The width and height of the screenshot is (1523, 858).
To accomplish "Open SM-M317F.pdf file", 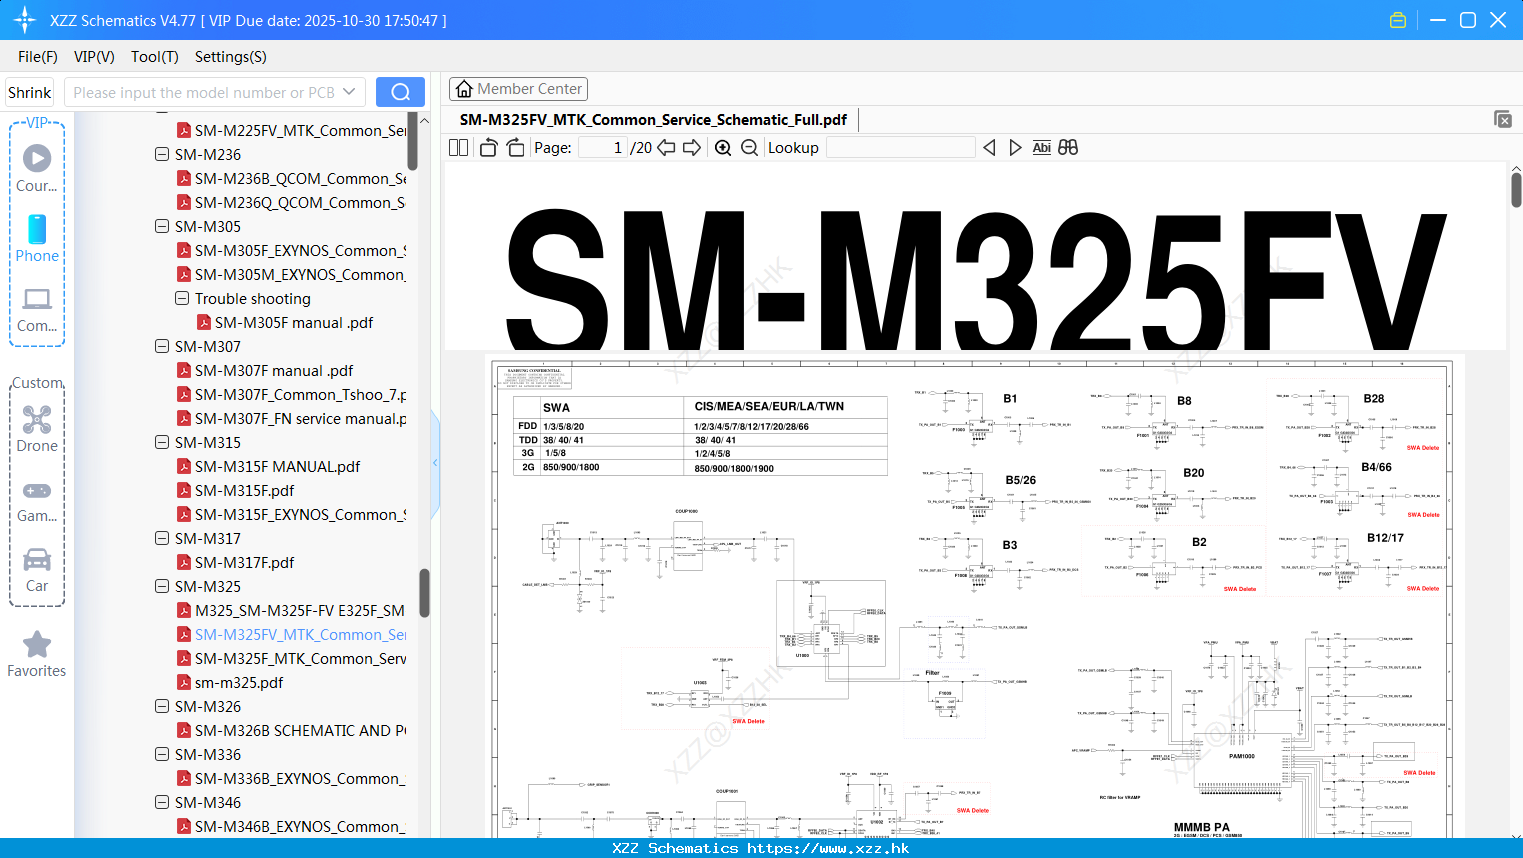I will (244, 562).
